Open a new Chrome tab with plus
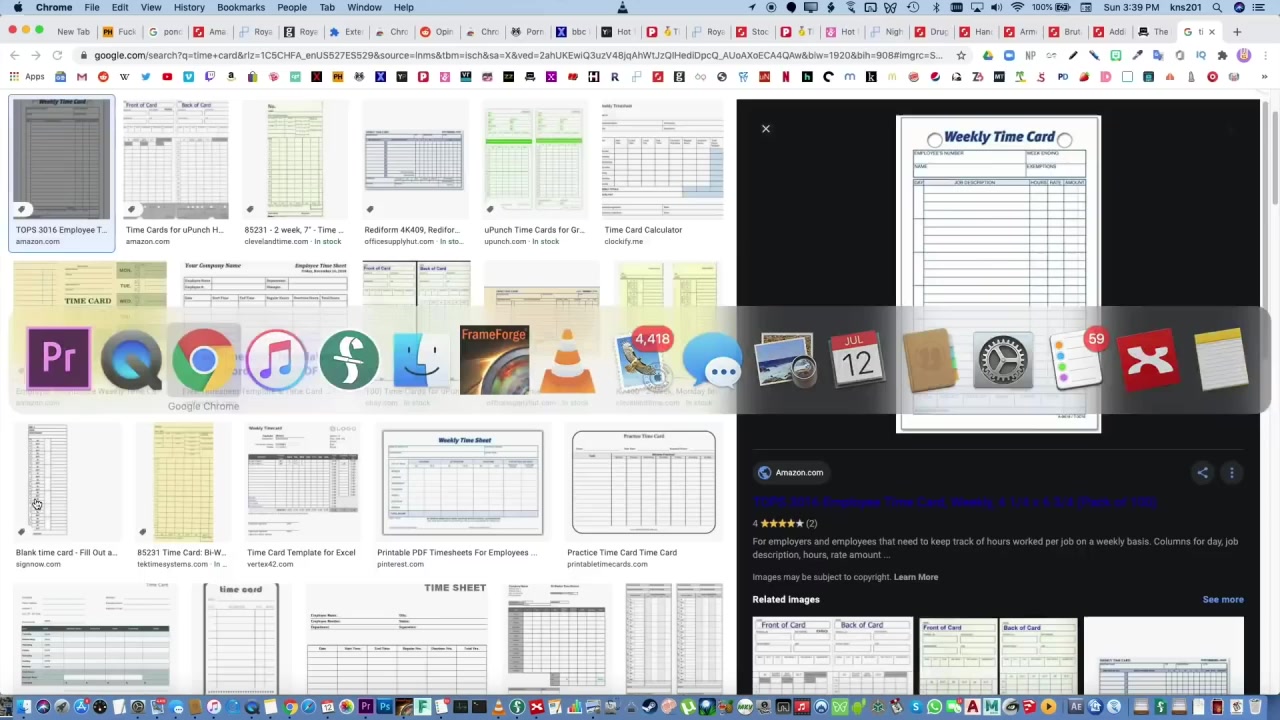 [1237, 31]
